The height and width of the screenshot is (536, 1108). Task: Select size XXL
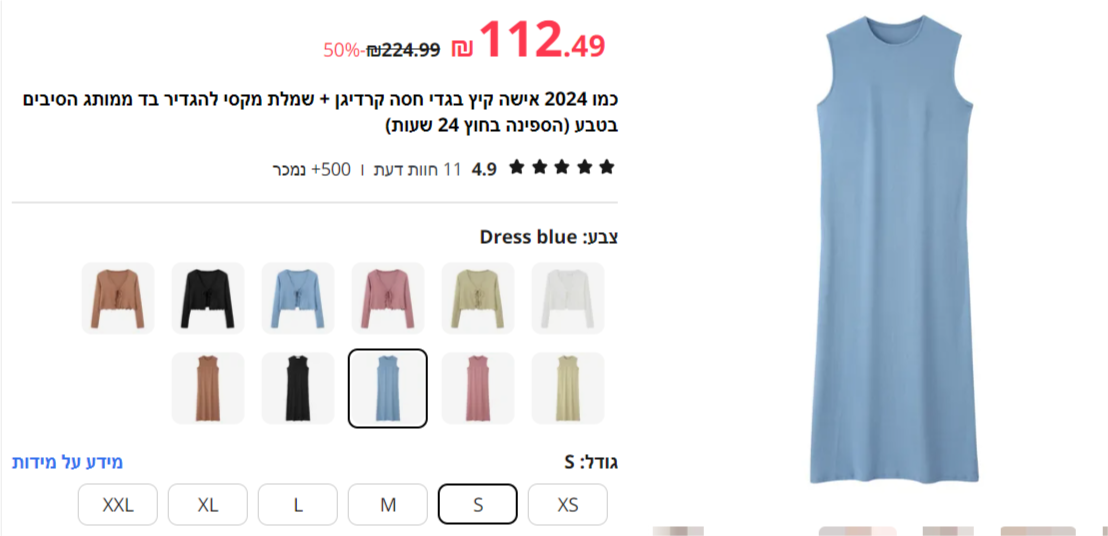(118, 504)
